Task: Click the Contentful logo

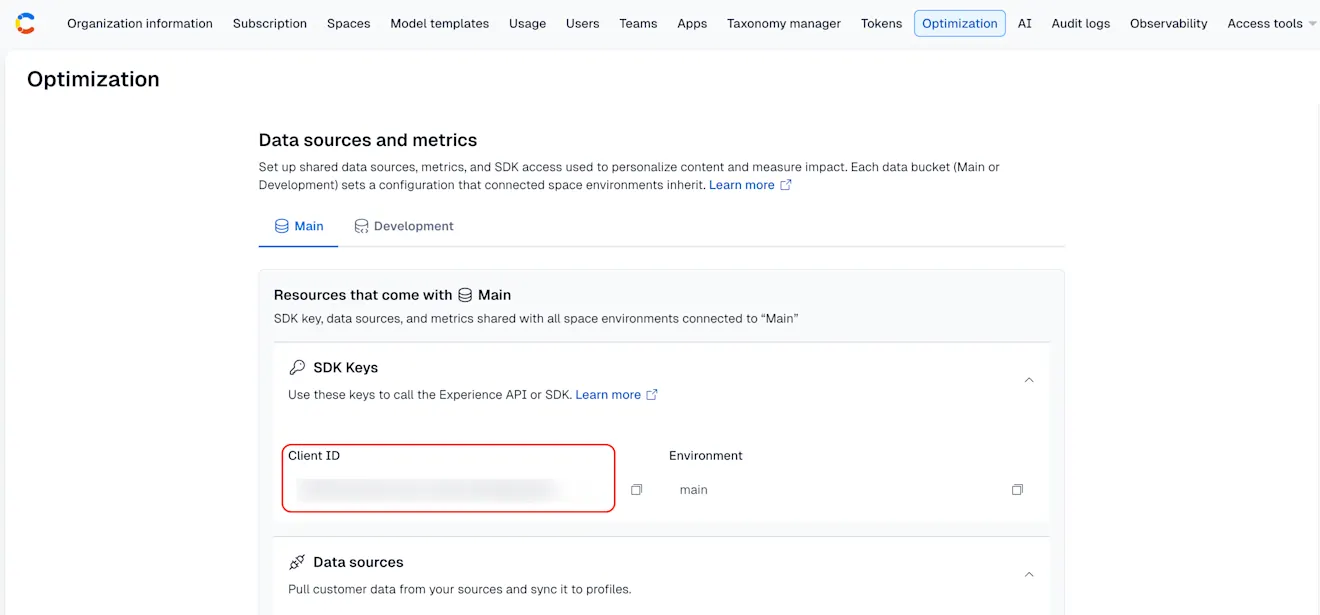Action: pos(24,22)
